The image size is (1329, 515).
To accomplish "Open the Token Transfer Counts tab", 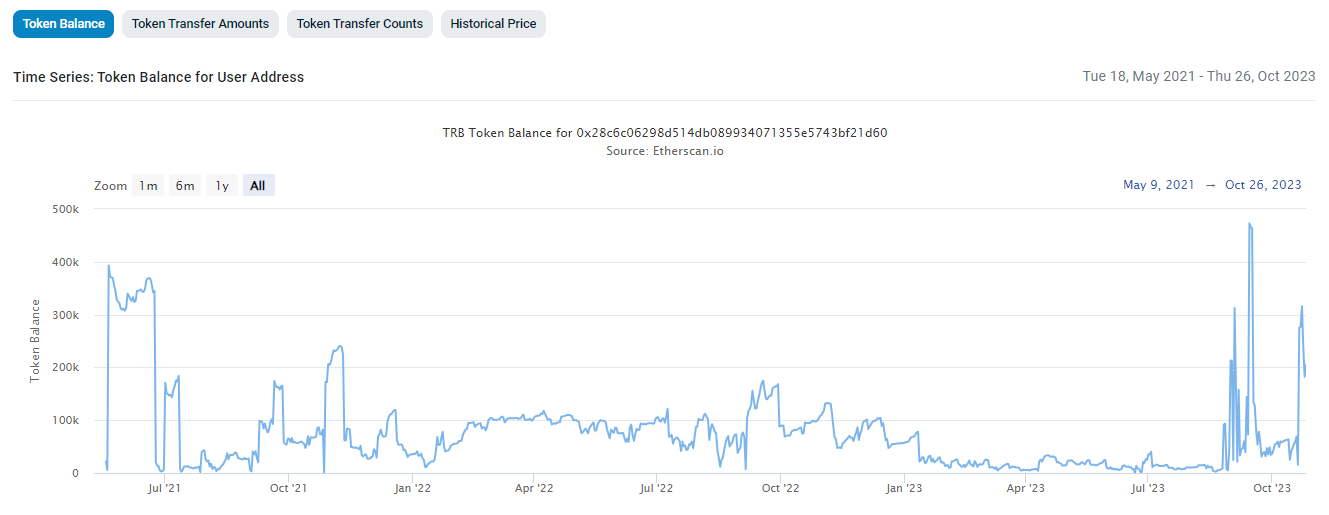I will coord(360,24).
